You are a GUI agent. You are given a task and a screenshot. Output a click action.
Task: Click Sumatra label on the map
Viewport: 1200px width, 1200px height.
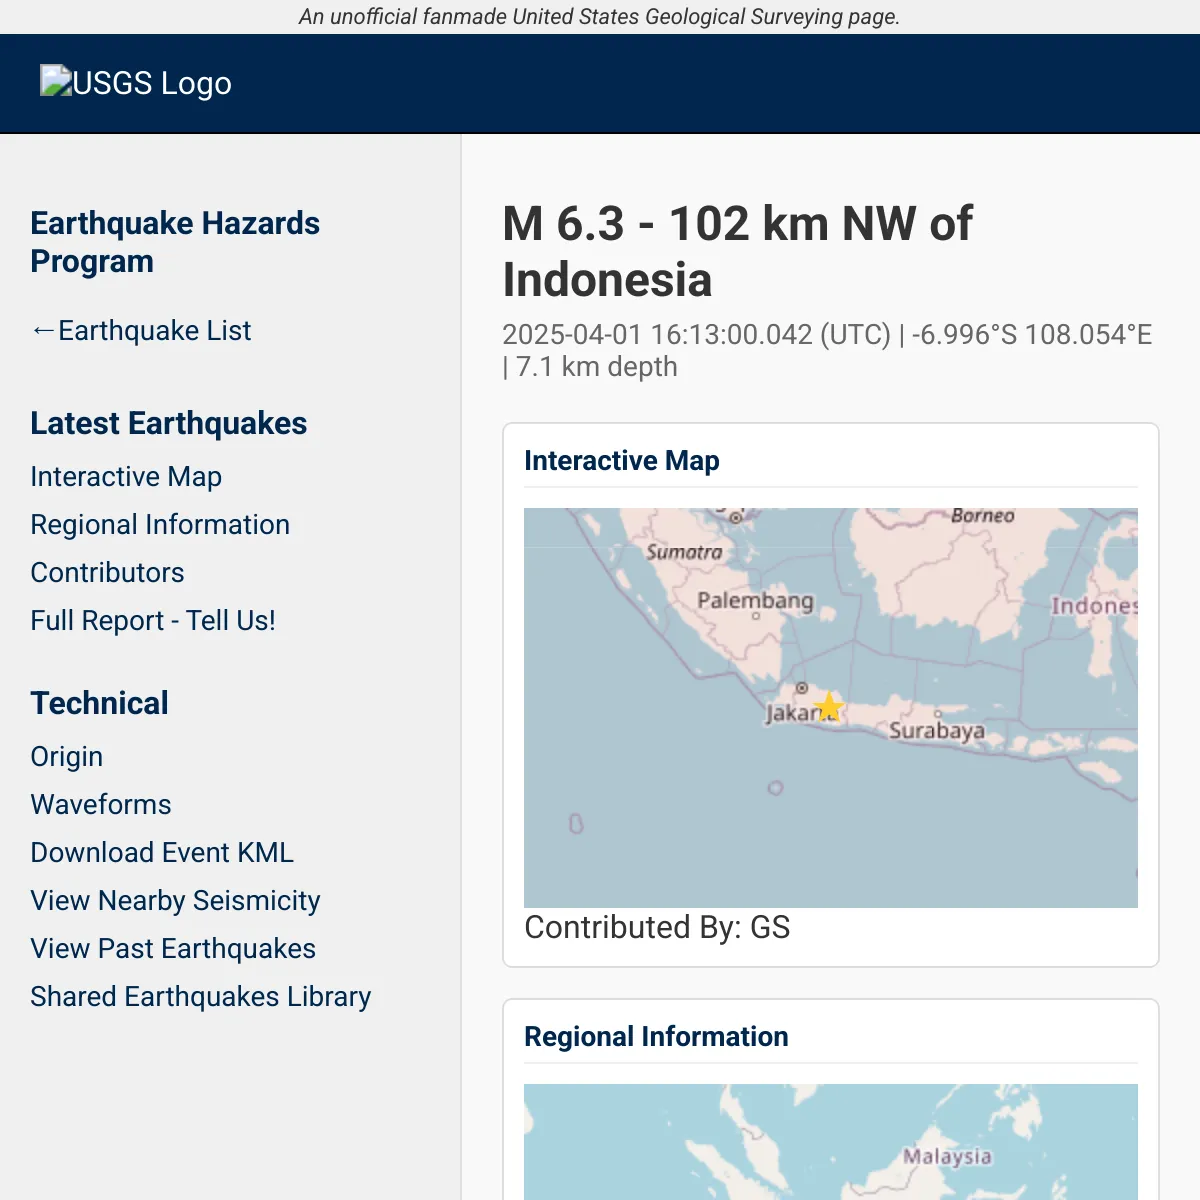(x=684, y=552)
